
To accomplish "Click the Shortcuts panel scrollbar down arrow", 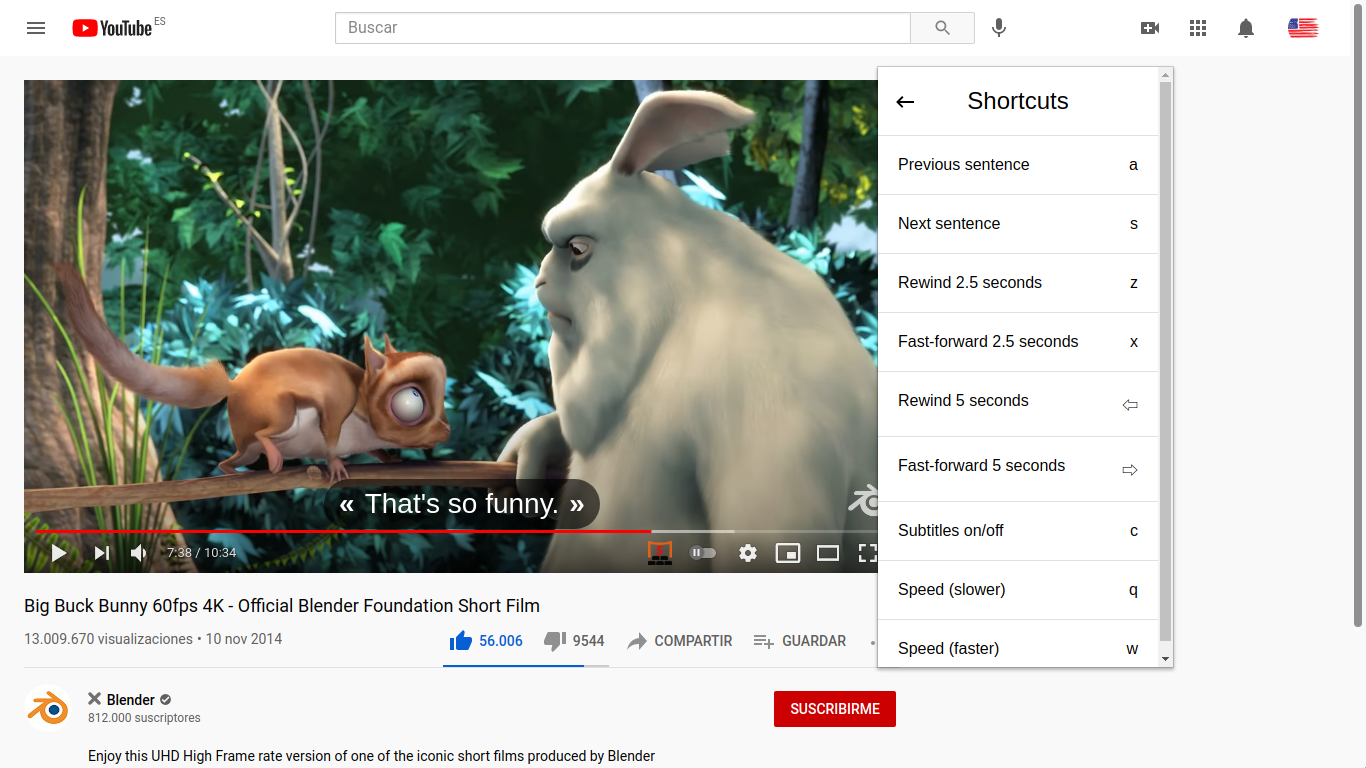I will (x=1166, y=659).
